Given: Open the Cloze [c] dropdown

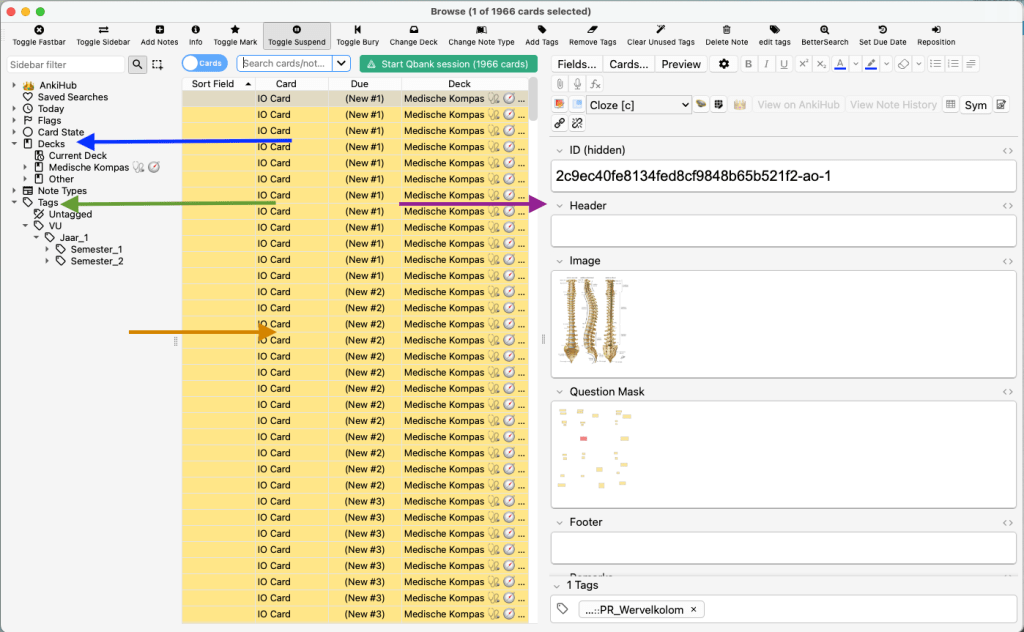Looking at the screenshot, I should [x=639, y=105].
